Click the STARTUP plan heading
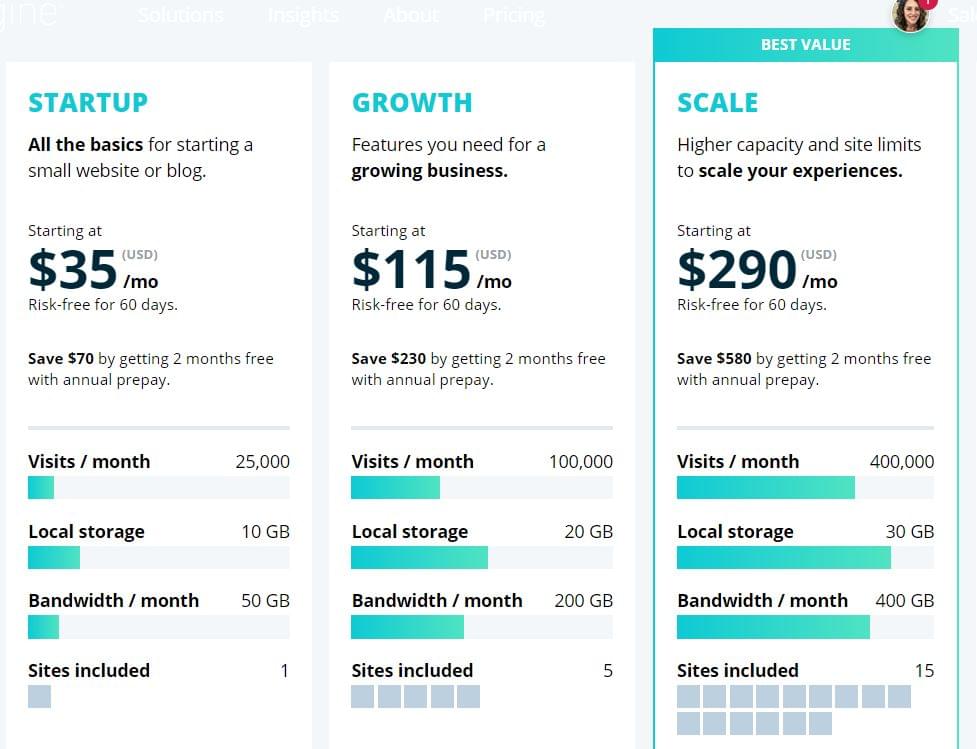The height and width of the screenshot is (749, 977). pyautogui.click(x=88, y=103)
